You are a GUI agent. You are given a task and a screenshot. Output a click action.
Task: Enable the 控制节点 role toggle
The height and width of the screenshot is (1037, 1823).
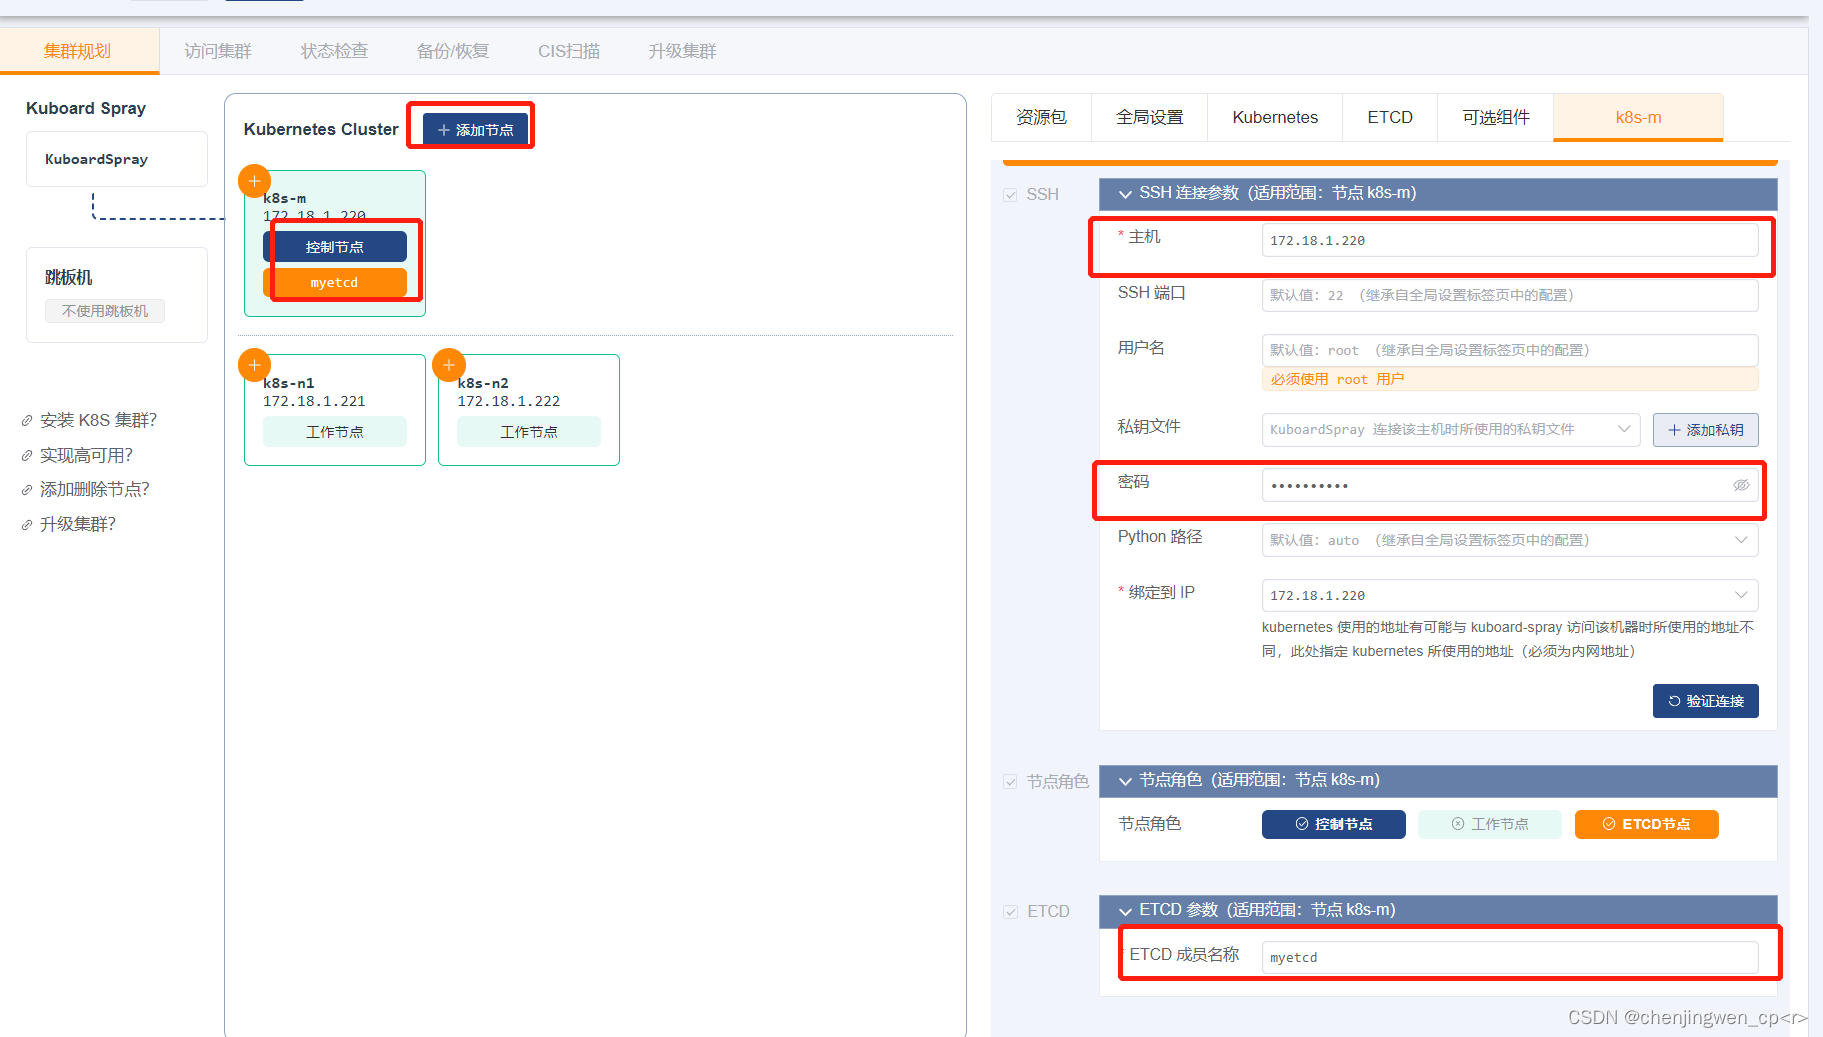point(1333,824)
